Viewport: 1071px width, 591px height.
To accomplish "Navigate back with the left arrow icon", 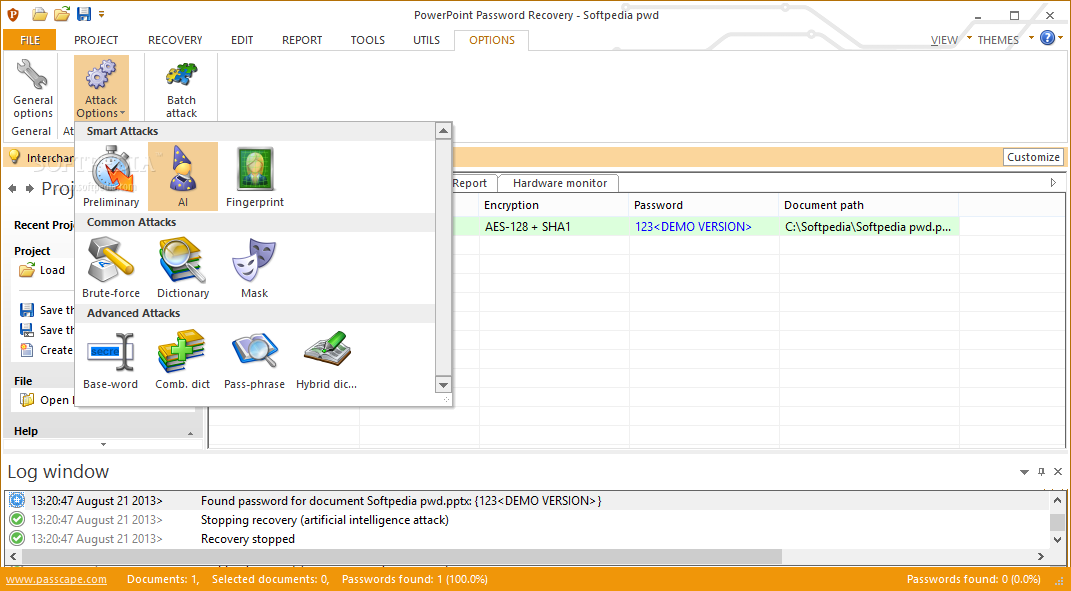I will 12,189.
